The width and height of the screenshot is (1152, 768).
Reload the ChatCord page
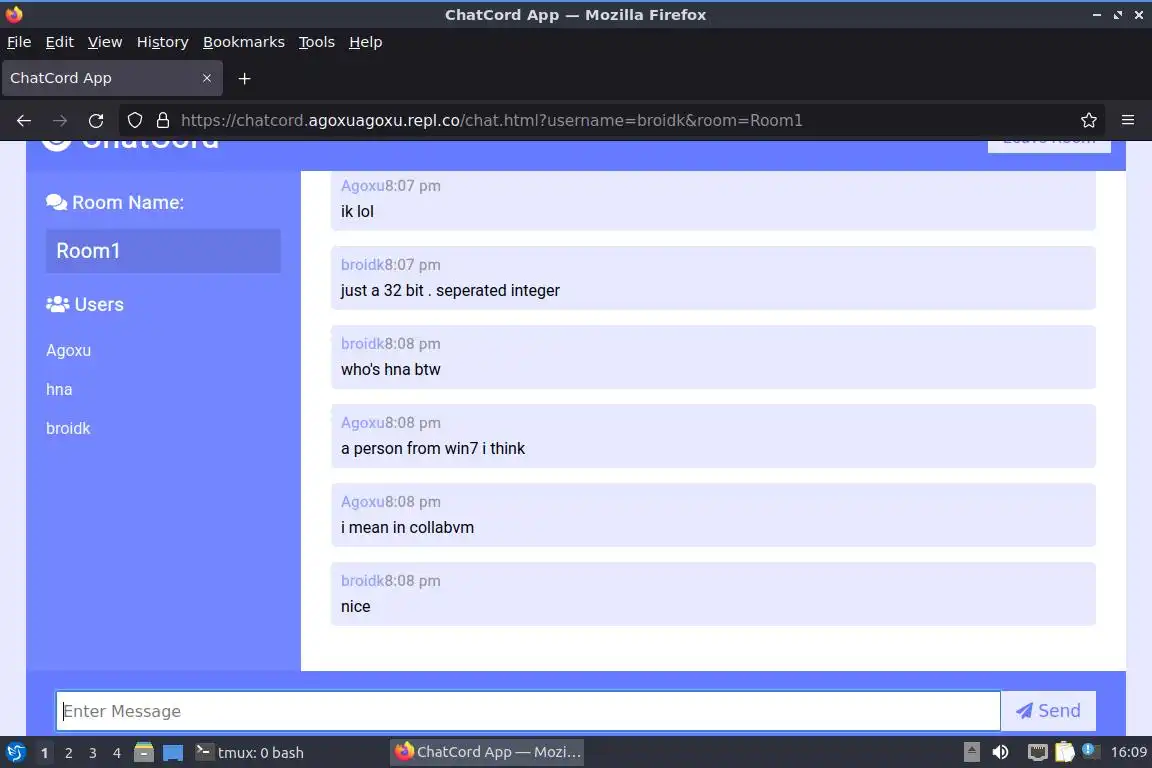coord(96,121)
